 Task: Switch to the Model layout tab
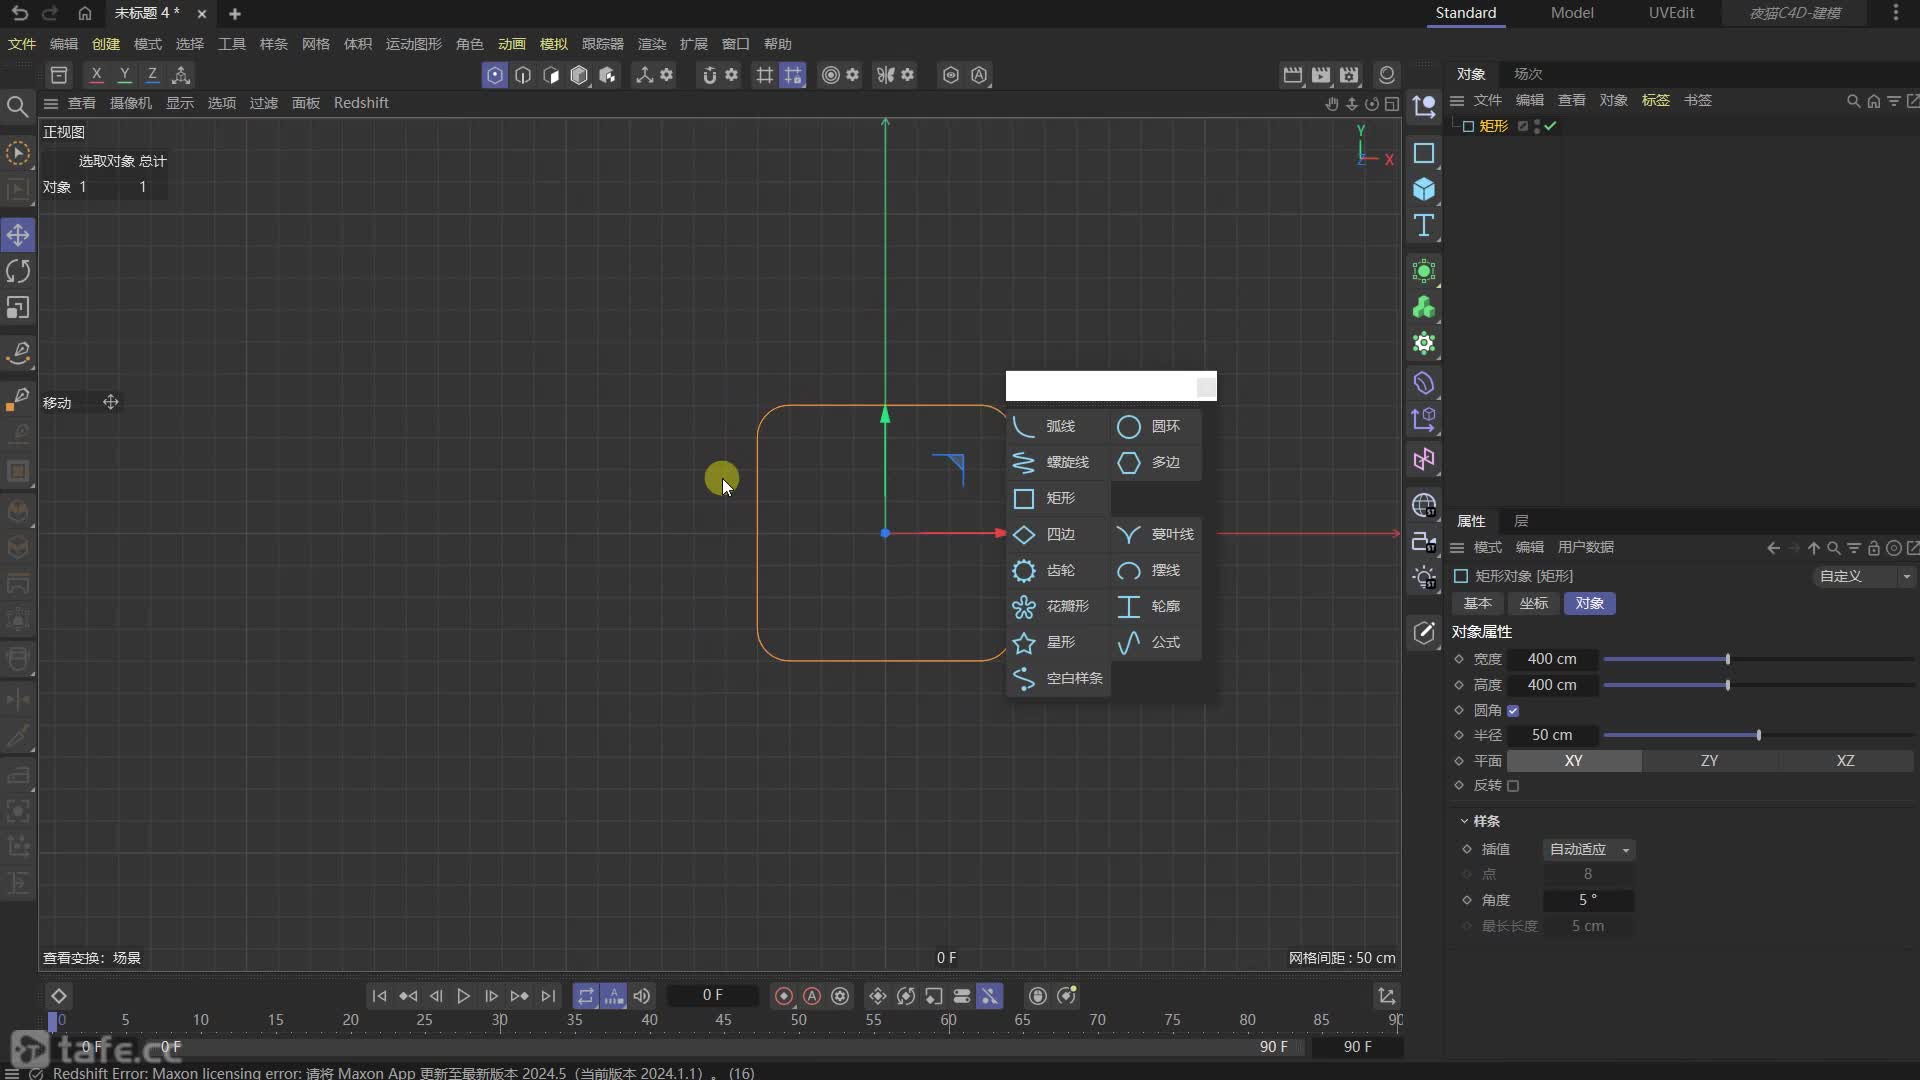[1572, 13]
